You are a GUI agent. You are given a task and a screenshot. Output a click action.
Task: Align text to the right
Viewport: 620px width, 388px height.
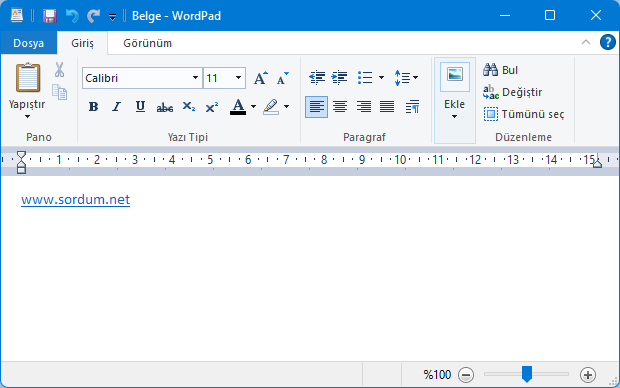364,107
